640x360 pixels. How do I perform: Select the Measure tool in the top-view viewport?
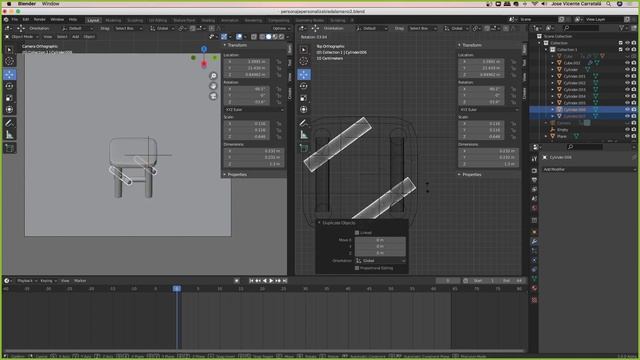[304, 135]
